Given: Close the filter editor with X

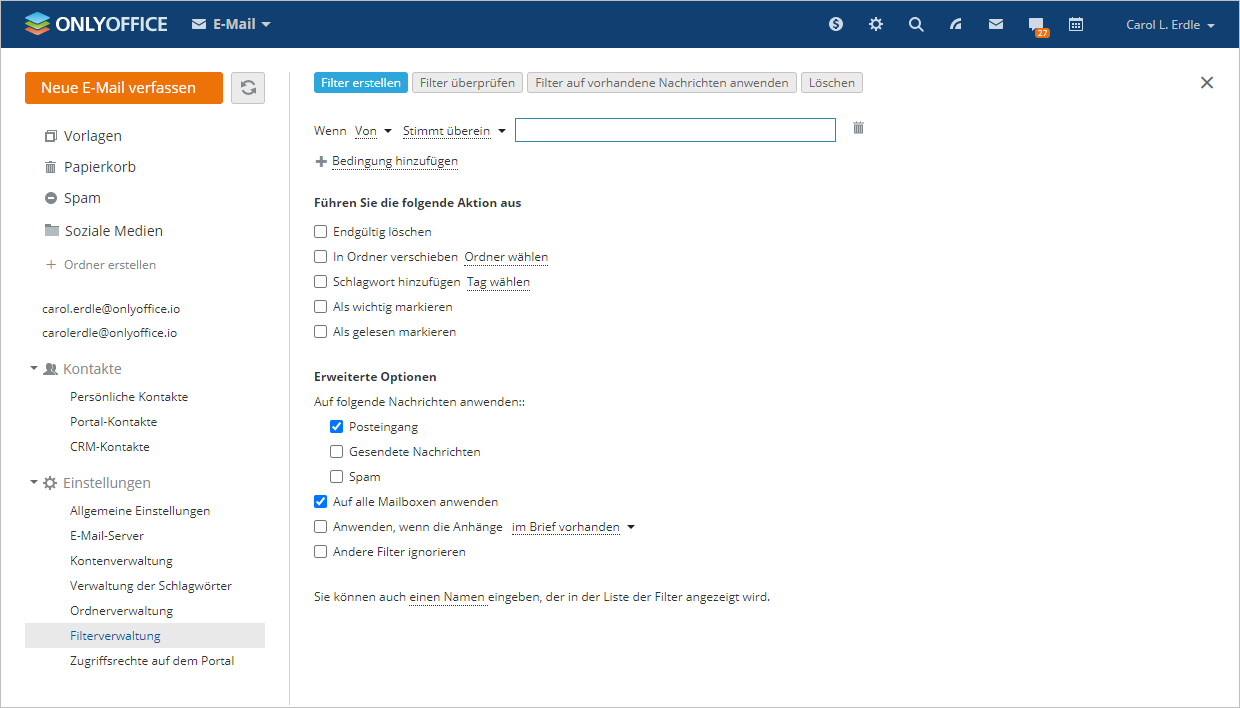Looking at the screenshot, I should (1207, 83).
